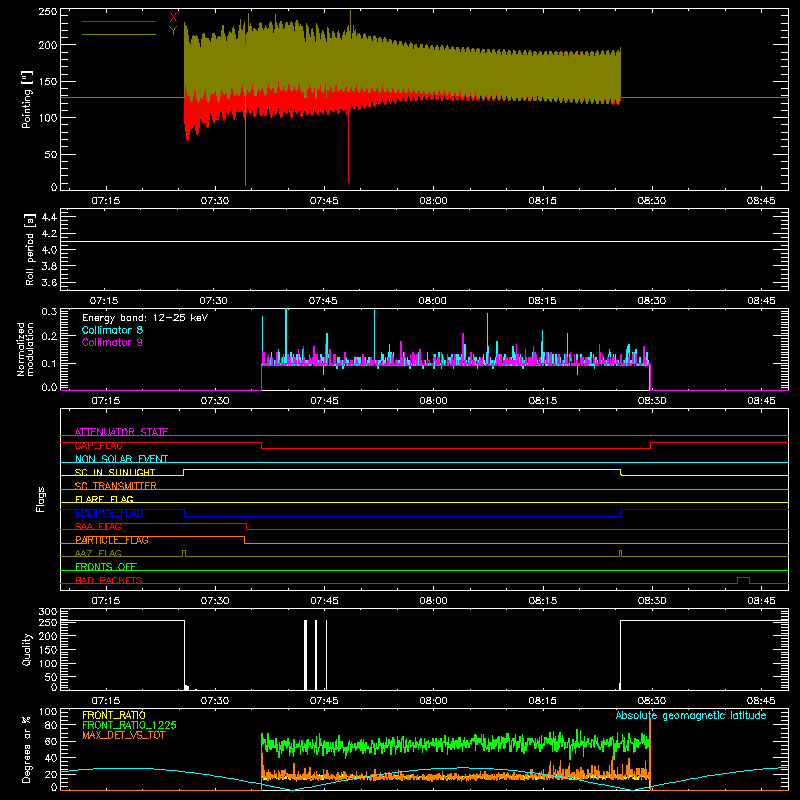The image size is (800, 800).
Task: Click the olive downward pointing spike near 07:34
Action: click(x=245, y=153)
